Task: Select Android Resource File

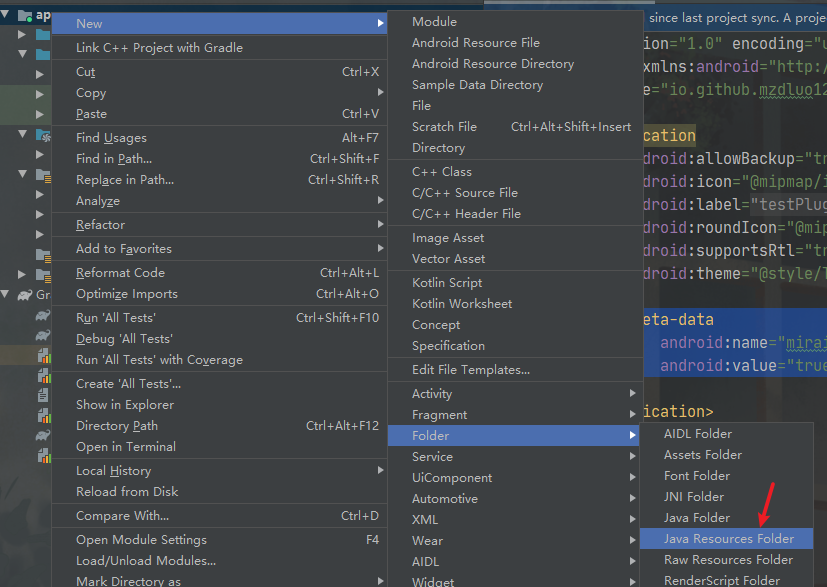Action: coord(475,43)
